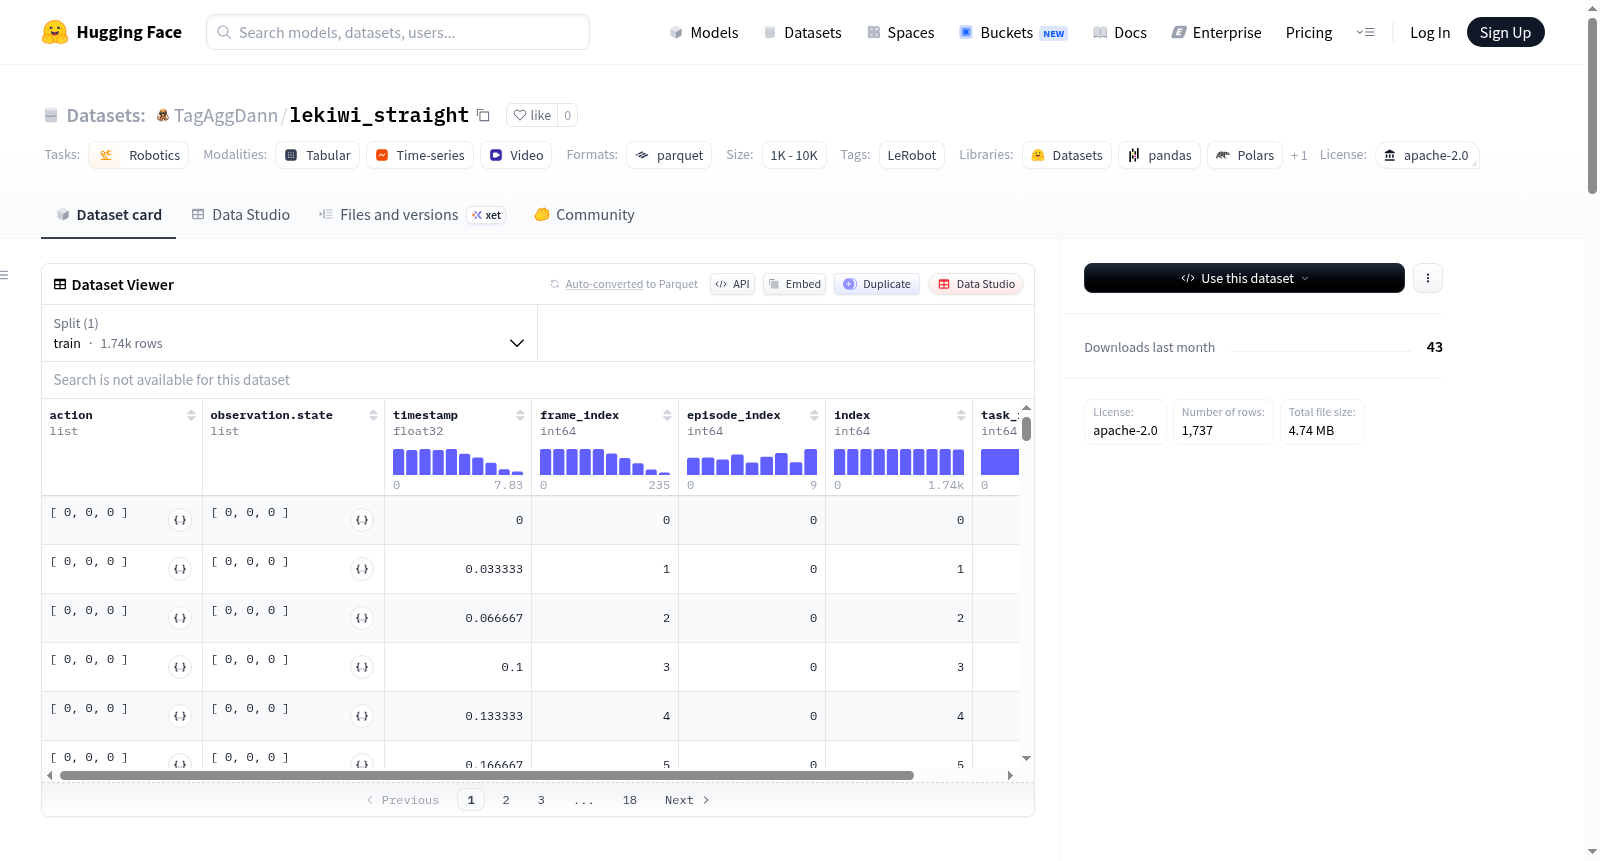Go to the Next table page

click(687, 800)
